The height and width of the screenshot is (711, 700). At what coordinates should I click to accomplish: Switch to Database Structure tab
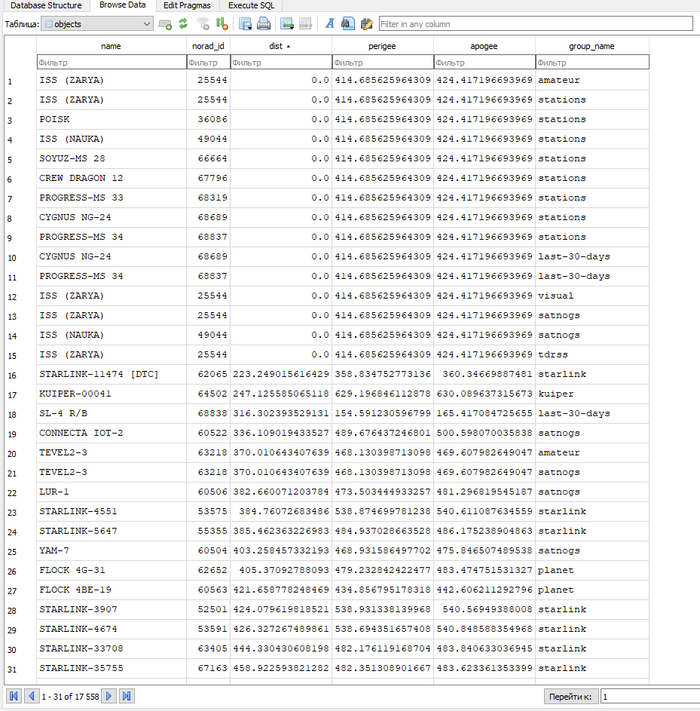pos(46,5)
